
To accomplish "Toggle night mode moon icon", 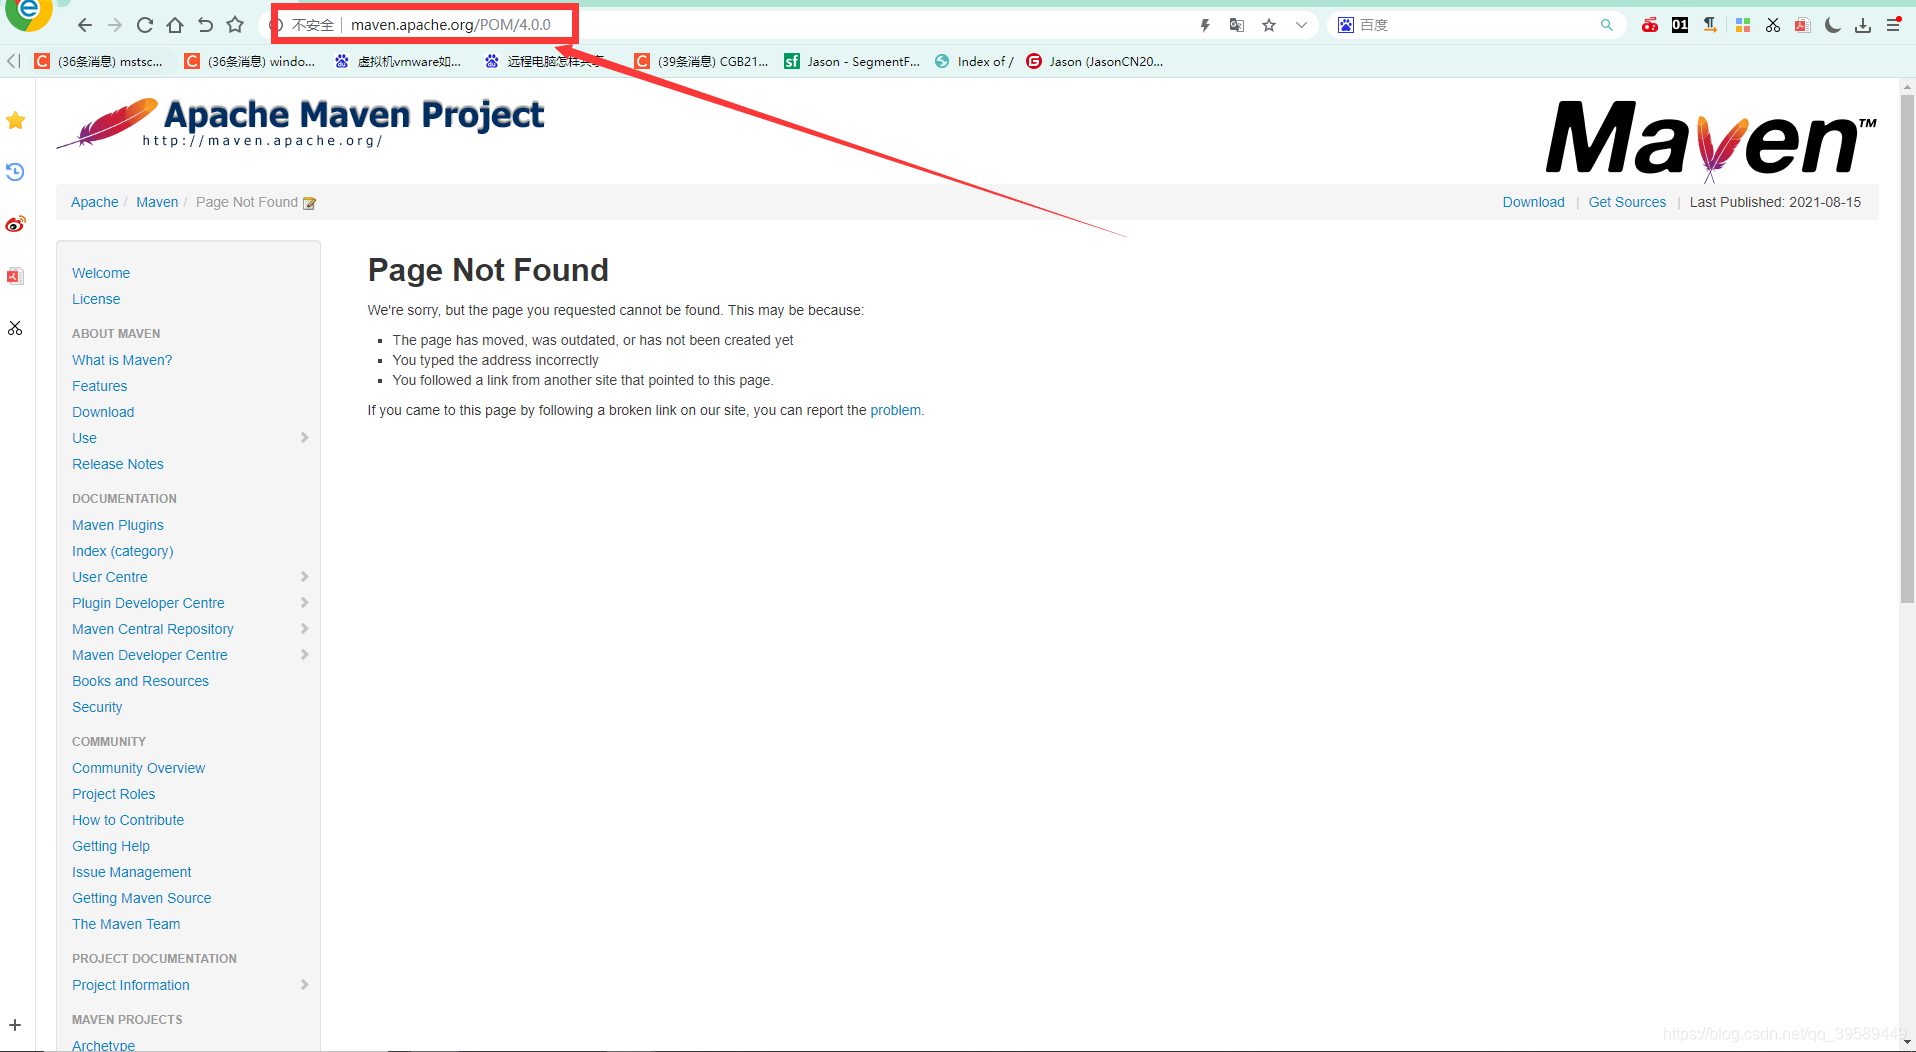I will (1832, 25).
